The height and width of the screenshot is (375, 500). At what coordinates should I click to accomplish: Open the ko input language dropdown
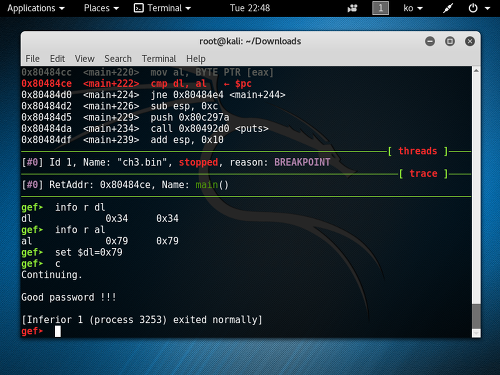(x=413, y=8)
